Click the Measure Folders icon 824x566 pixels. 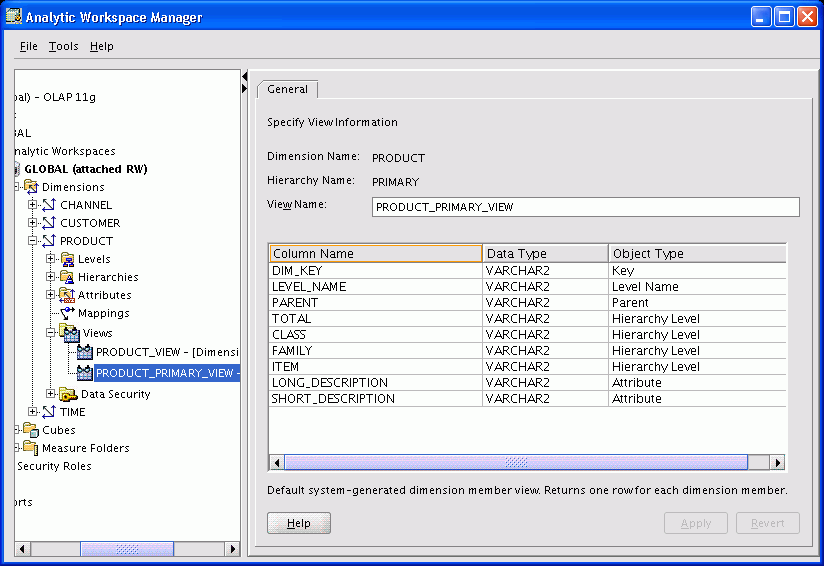click(x=31, y=448)
